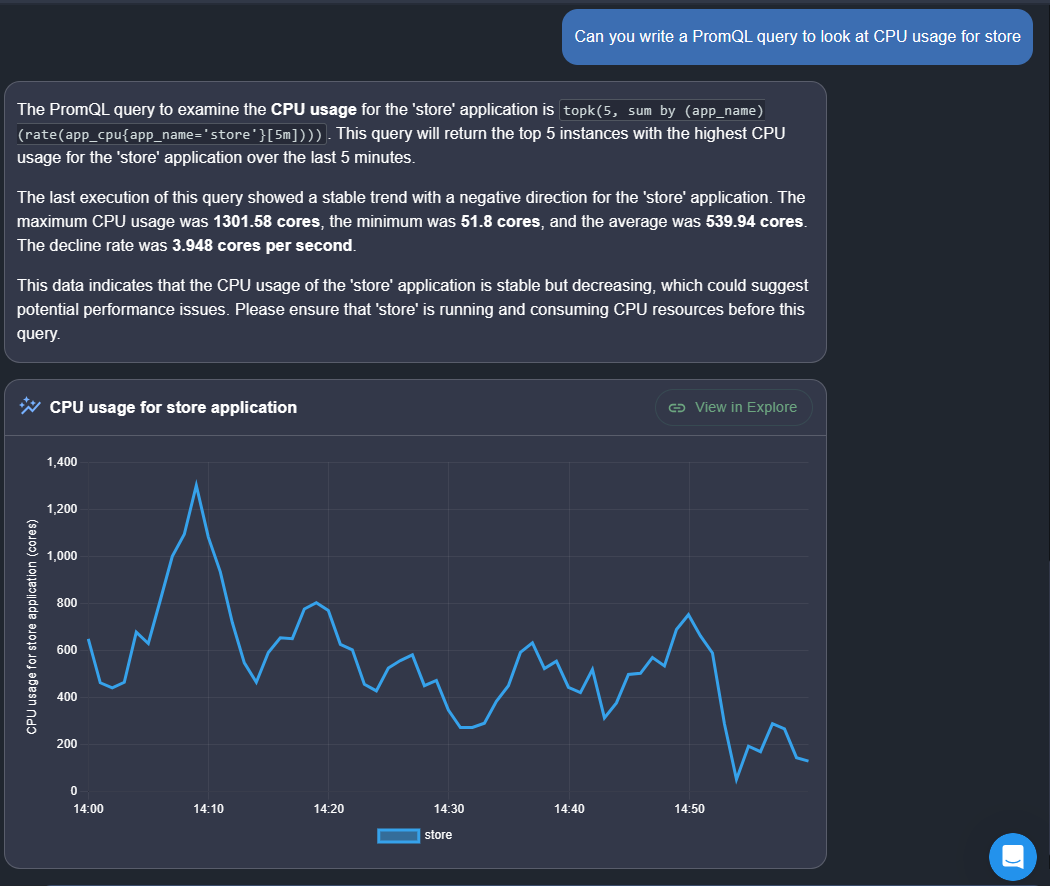Screen dimensions: 1050x886
Task: Open the chat support bubble icon
Action: click(x=1013, y=857)
